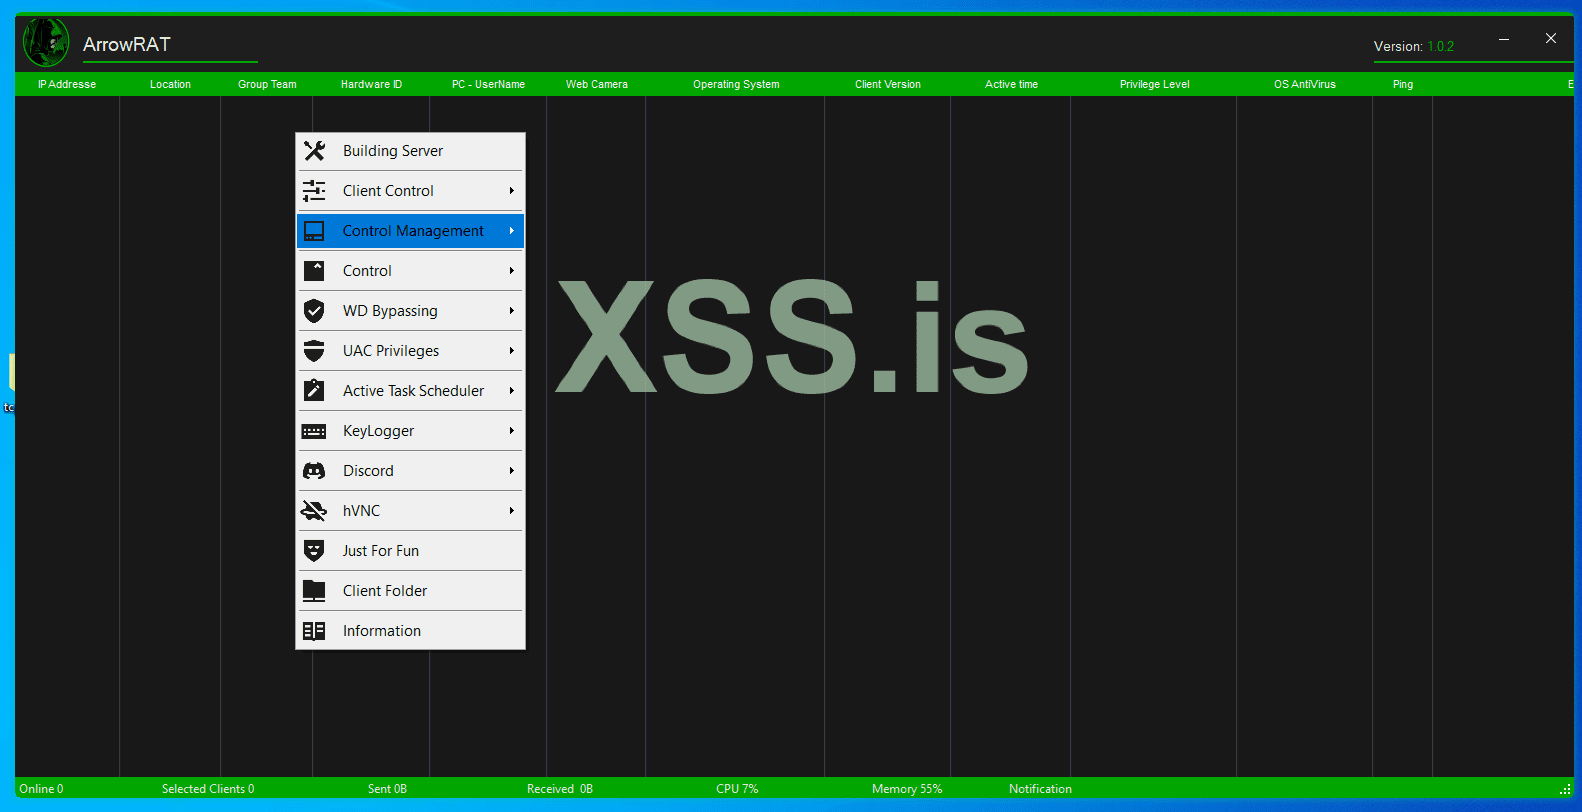Click the icon beside the hVNC entry
This screenshot has width=1582, height=812.
coord(314,511)
